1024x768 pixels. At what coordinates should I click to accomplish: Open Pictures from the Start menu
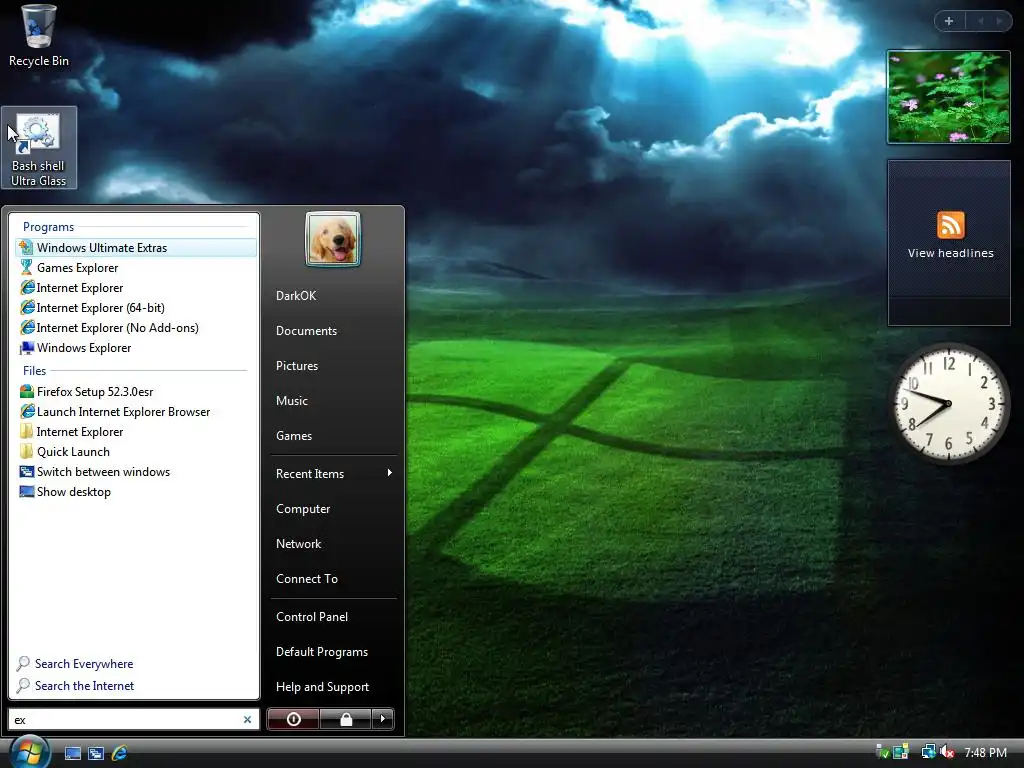[296, 366]
